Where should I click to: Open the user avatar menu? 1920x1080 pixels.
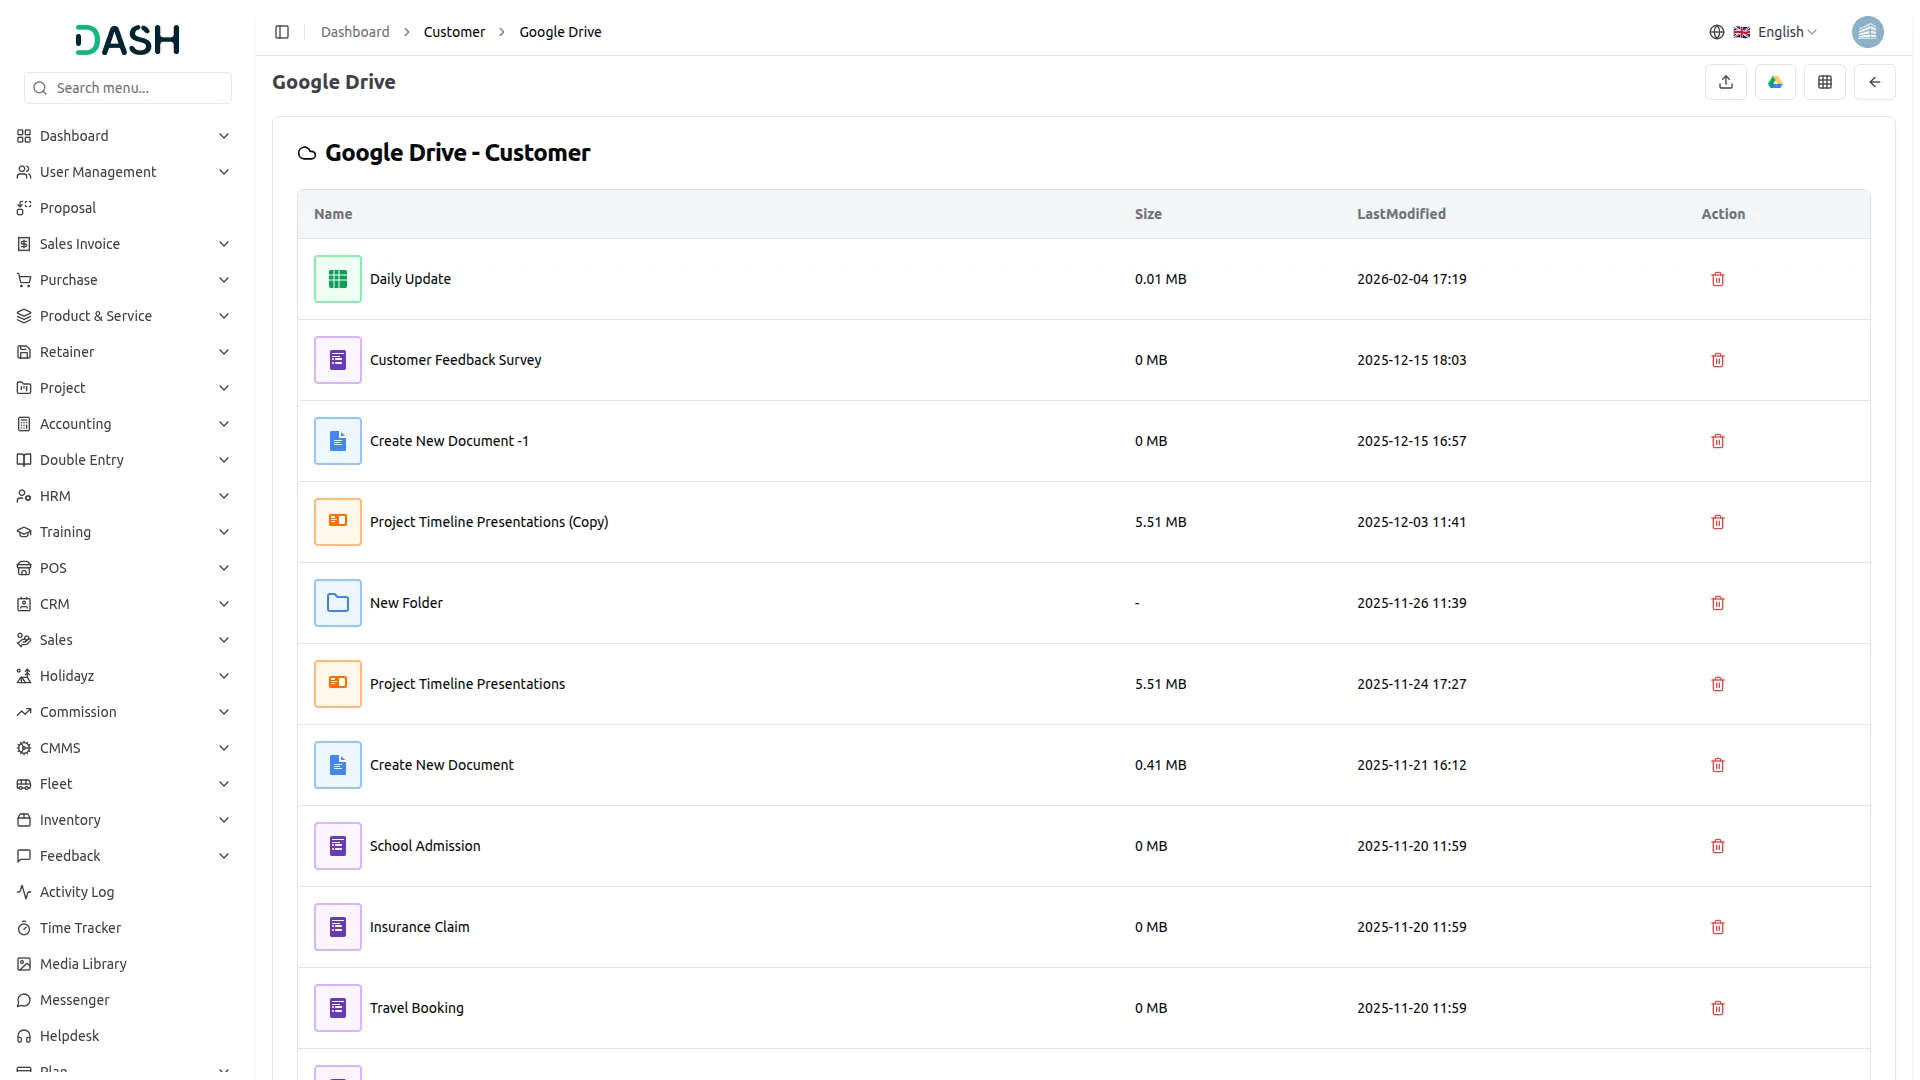click(1867, 32)
